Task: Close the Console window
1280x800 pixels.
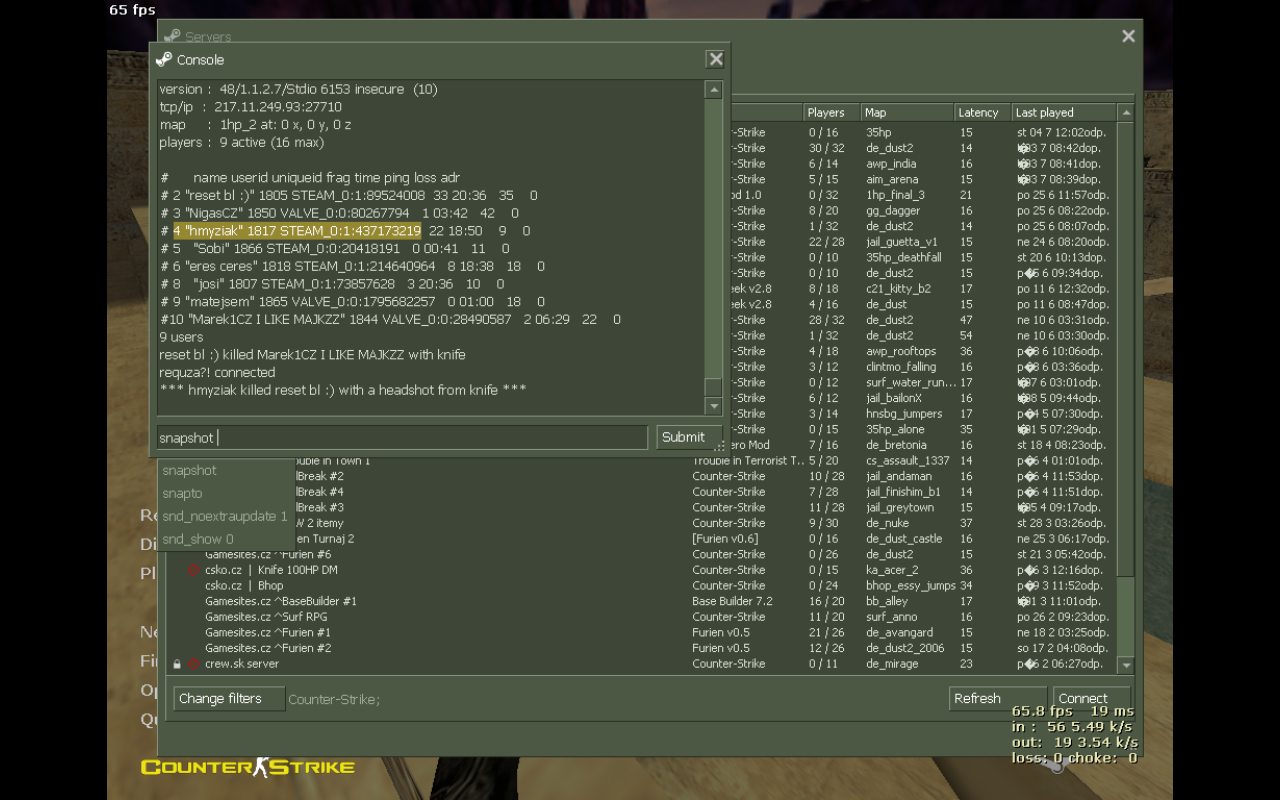Action: 715,59
